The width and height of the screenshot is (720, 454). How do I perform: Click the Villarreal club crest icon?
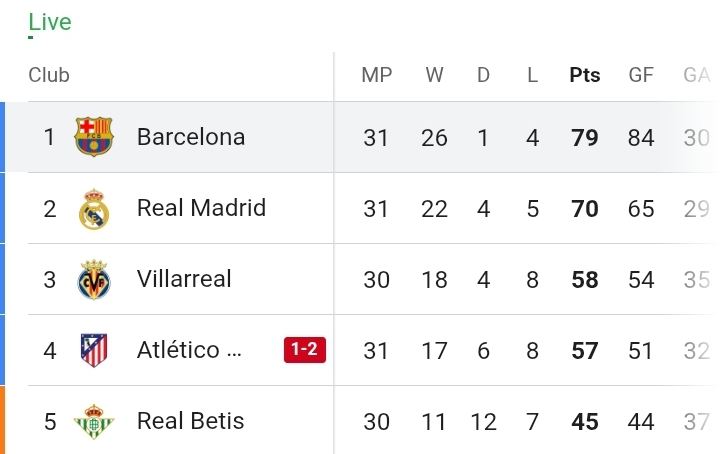pyautogui.click(x=95, y=280)
